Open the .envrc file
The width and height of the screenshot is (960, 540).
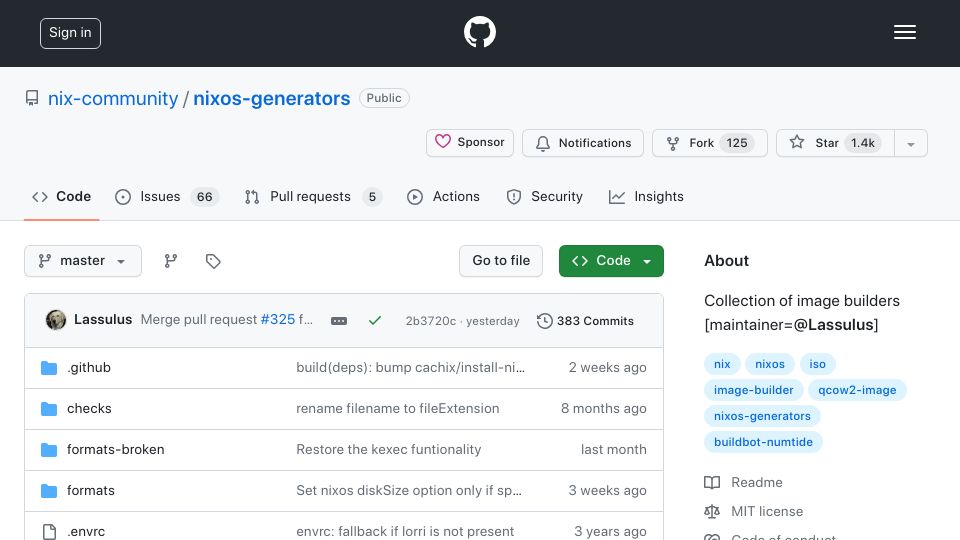tap(86, 531)
